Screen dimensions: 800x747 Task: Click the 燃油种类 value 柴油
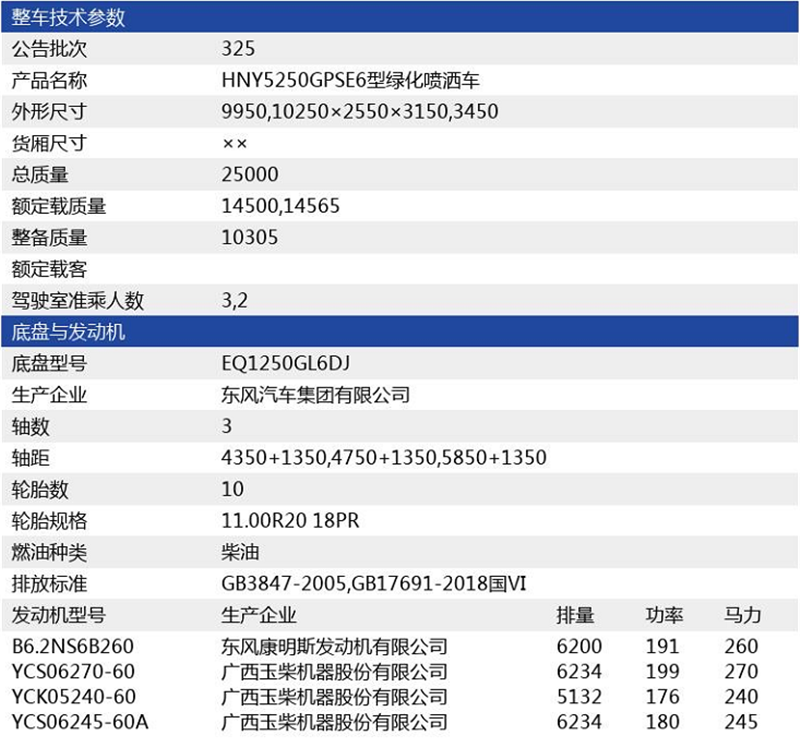pos(238,551)
